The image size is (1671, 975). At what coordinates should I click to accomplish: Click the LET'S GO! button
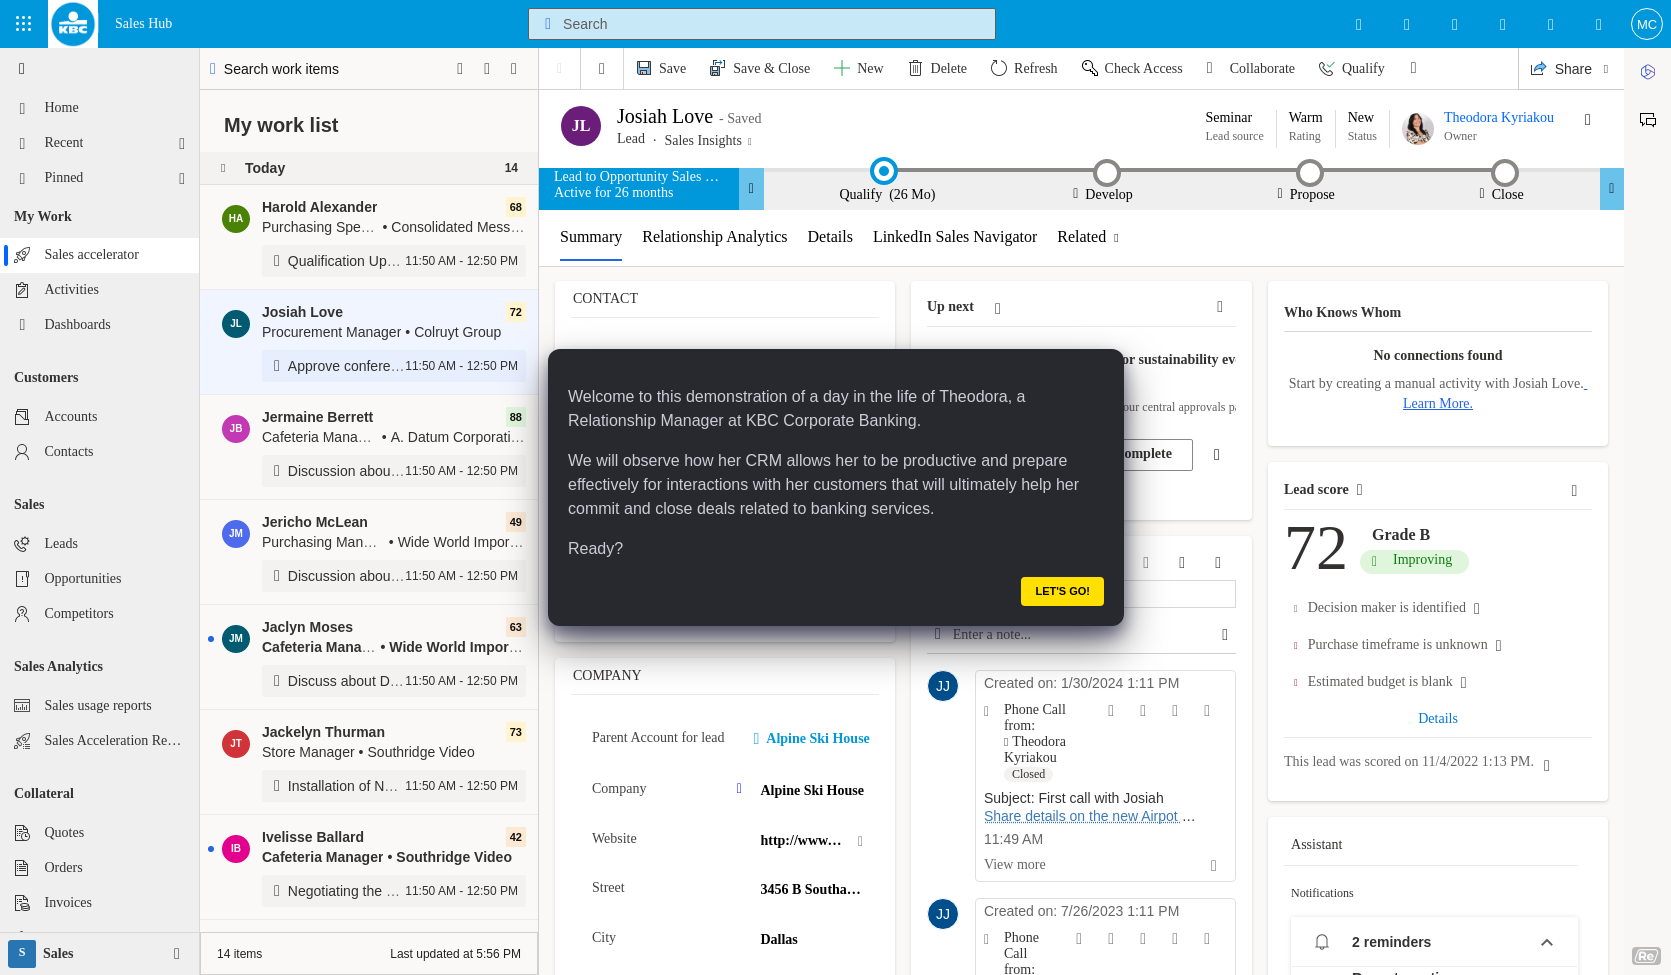(1061, 591)
